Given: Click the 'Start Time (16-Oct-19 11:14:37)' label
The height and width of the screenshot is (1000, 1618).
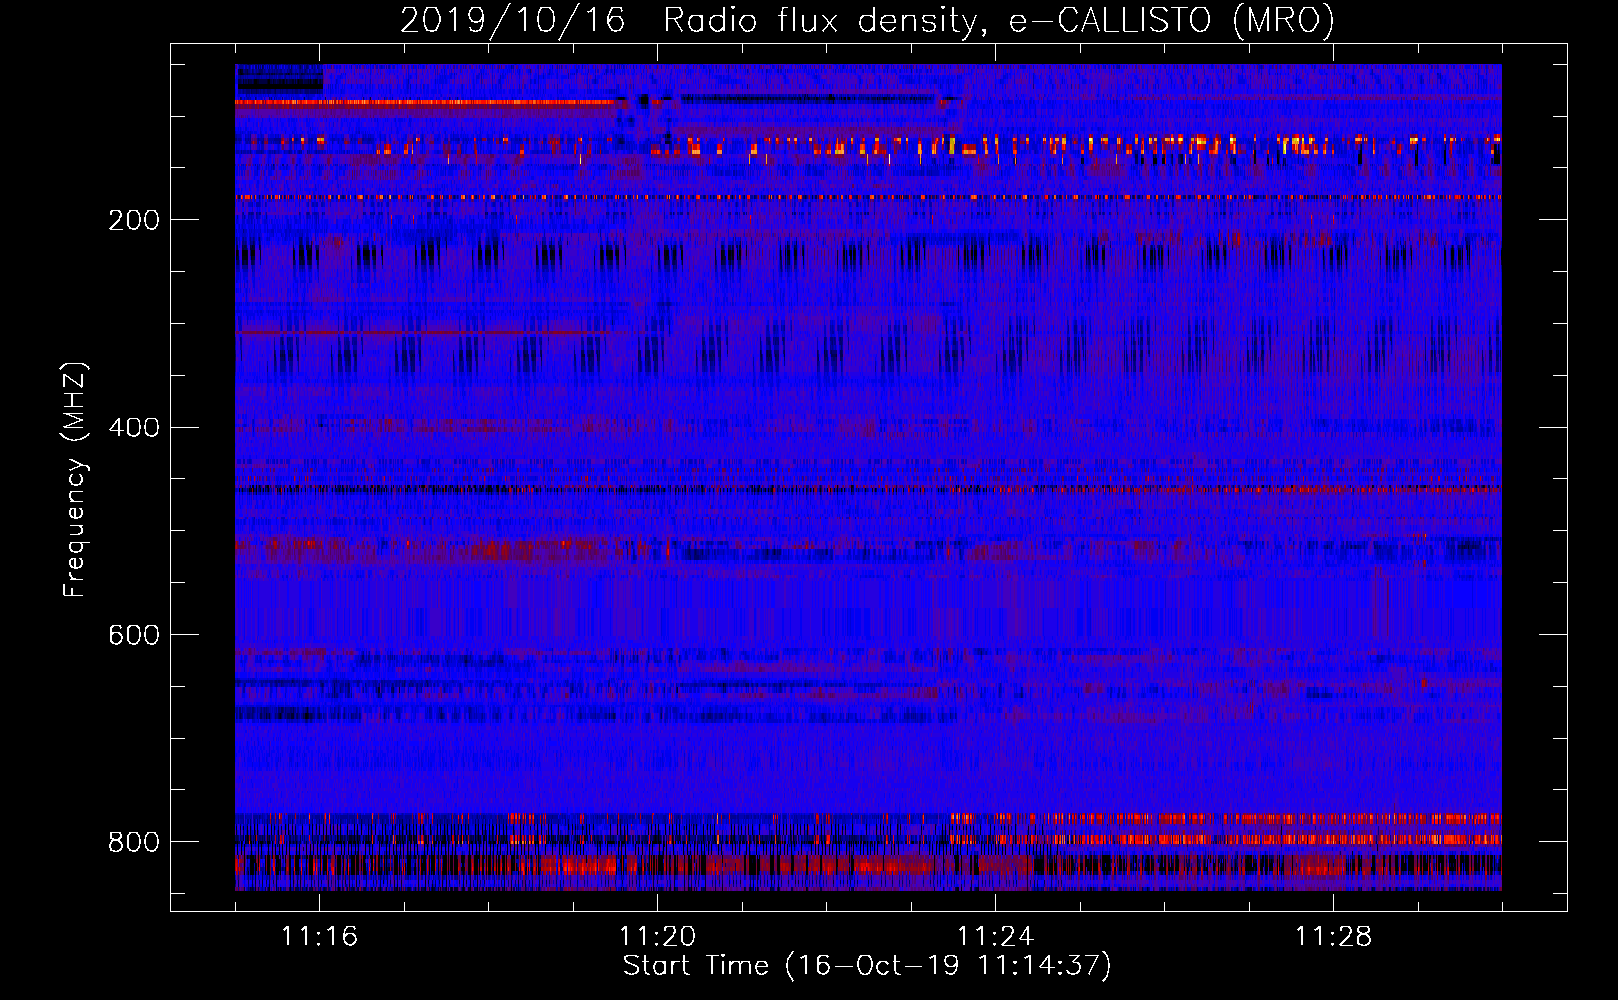Looking at the screenshot, I should (x=867, y=966).
